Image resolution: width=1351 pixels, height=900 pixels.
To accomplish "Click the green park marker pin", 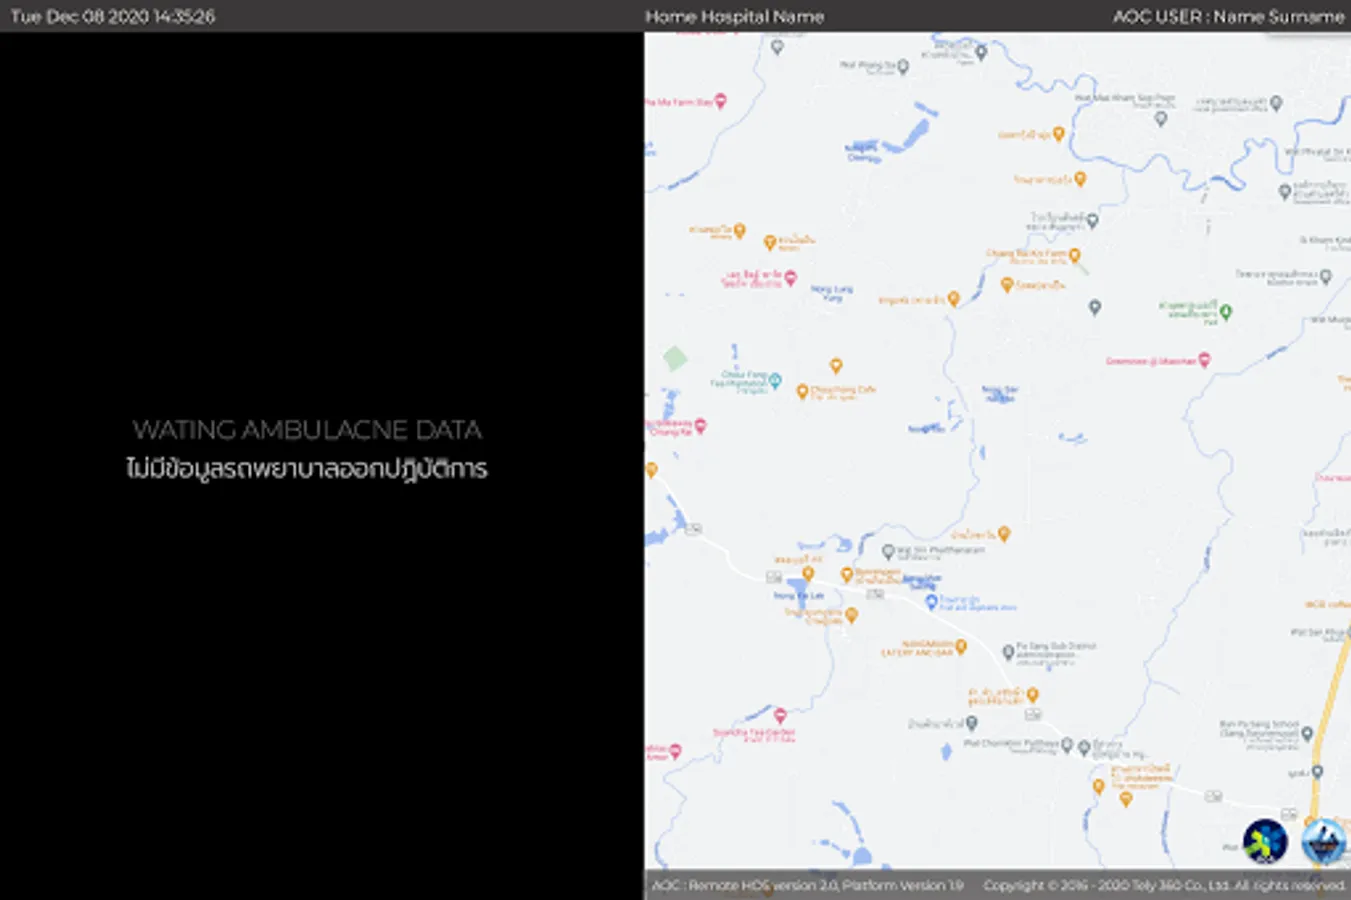I will [x=1226, y=312].
